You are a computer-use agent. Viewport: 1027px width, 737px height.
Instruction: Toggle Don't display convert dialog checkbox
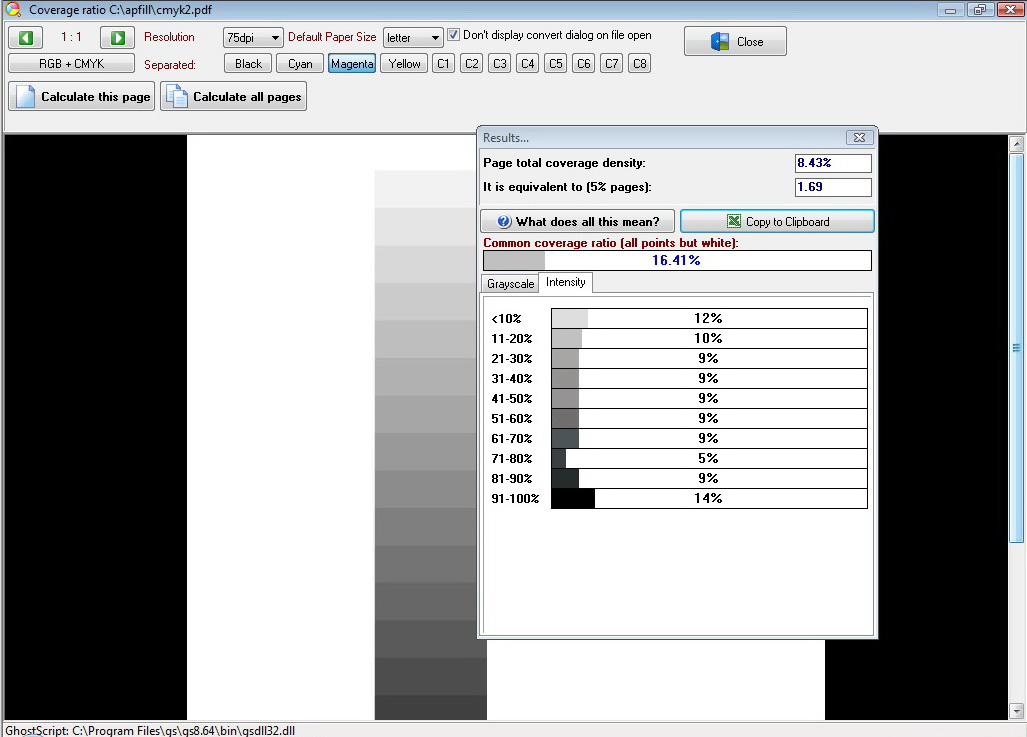(453, 35)
